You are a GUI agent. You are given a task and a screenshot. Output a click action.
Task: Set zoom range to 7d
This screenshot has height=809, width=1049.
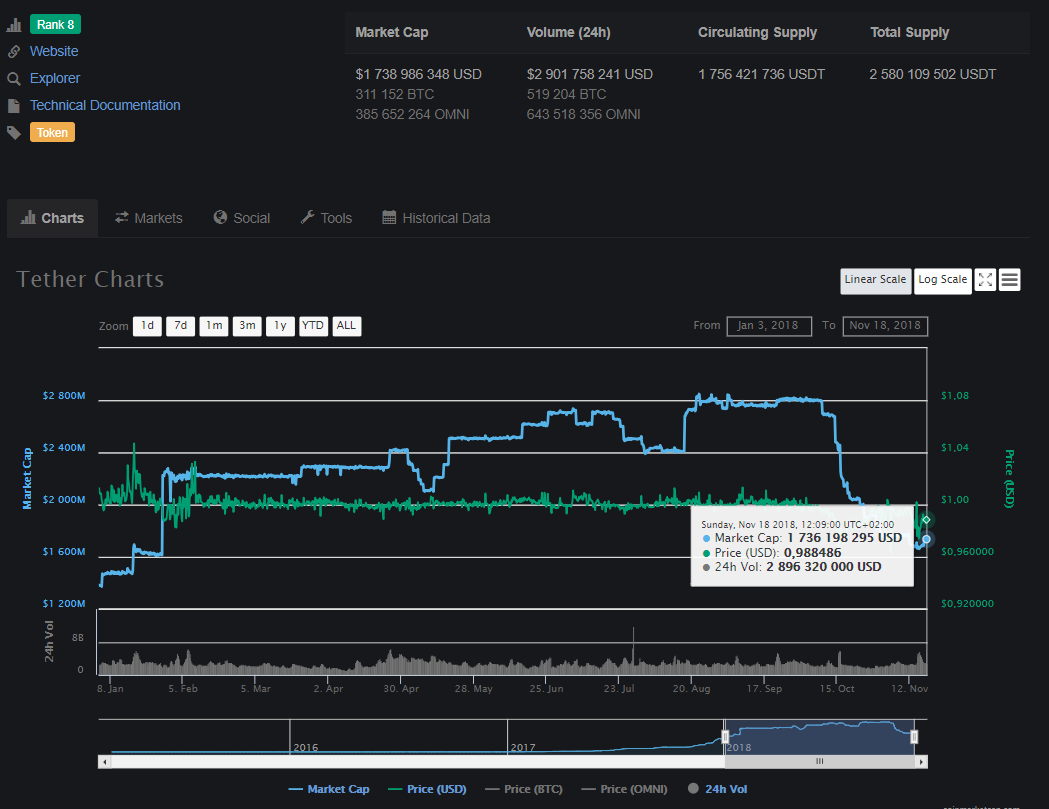[x=180, y=326]
